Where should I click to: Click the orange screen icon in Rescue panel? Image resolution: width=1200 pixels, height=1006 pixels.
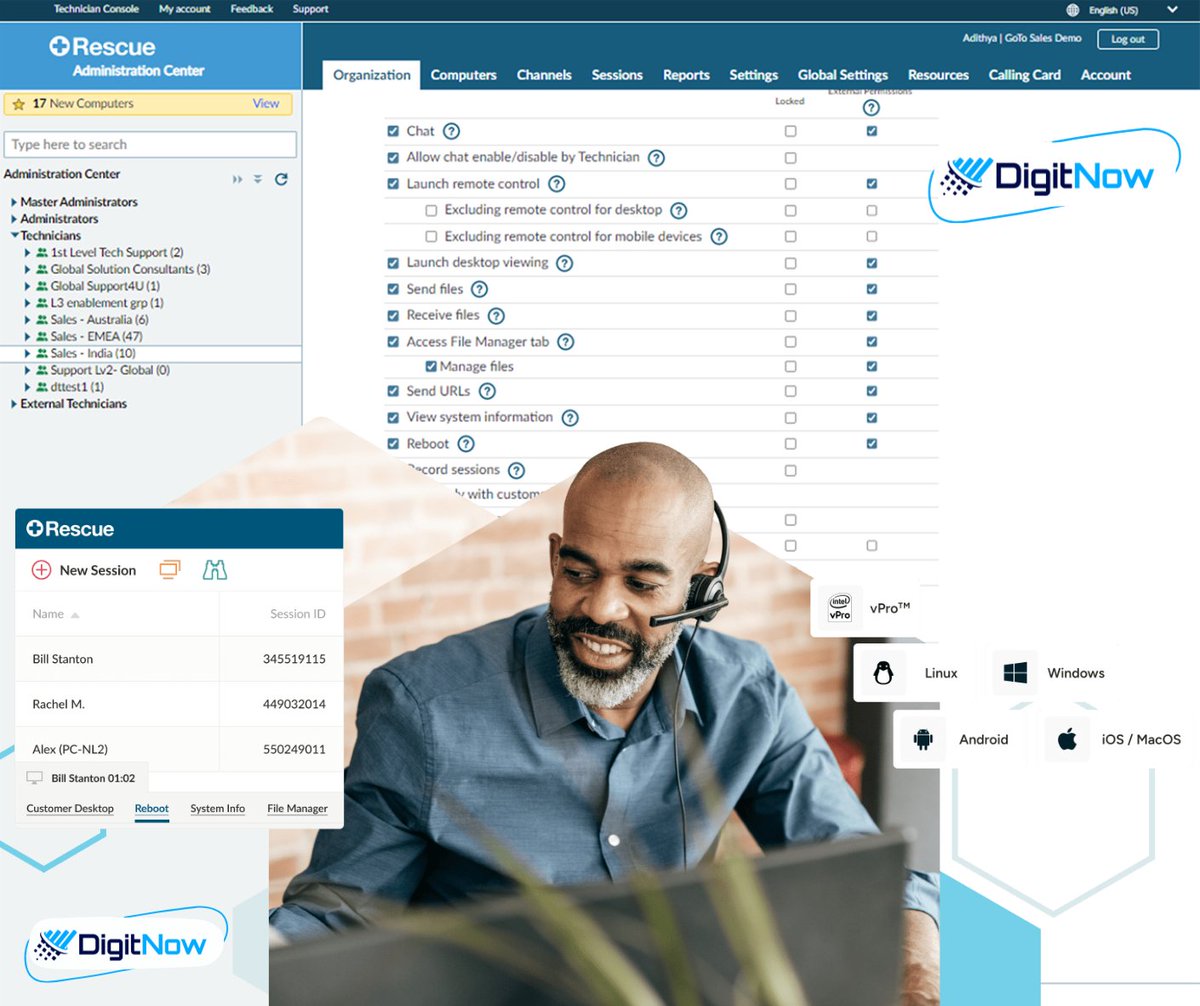click(x=170, y=569)
